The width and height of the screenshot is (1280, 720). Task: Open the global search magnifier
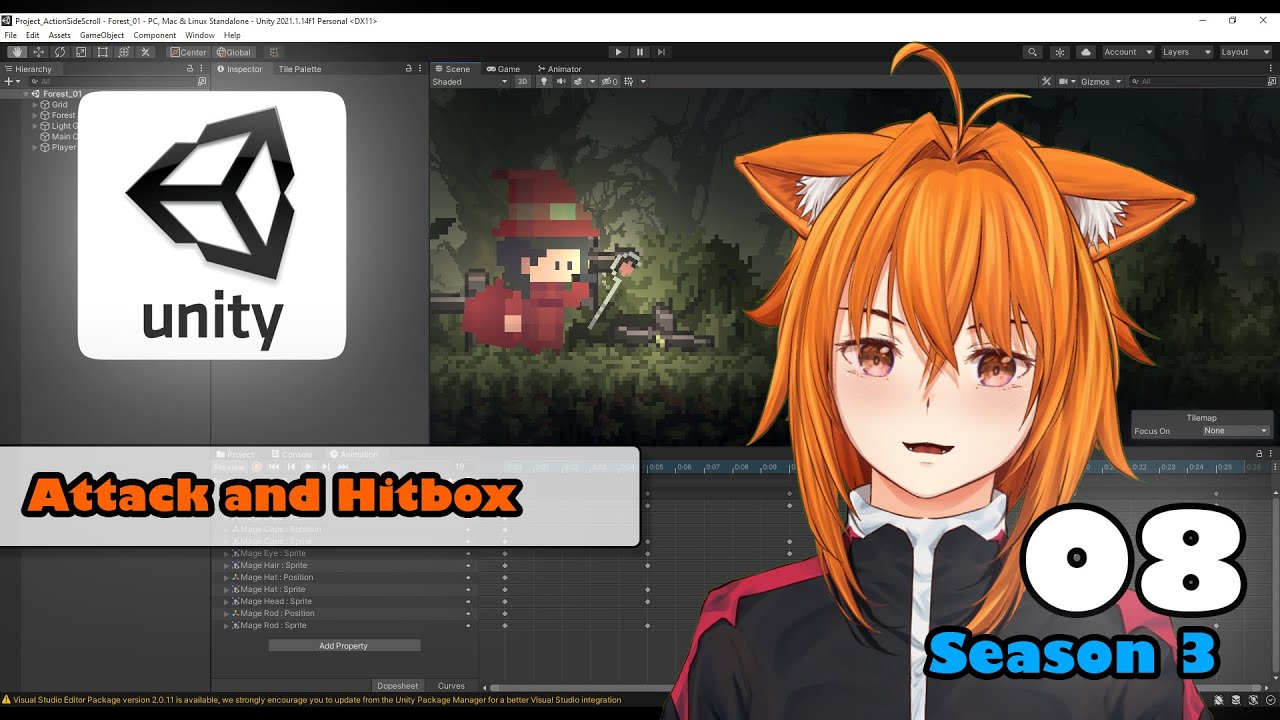click(x=1032, y=52)
